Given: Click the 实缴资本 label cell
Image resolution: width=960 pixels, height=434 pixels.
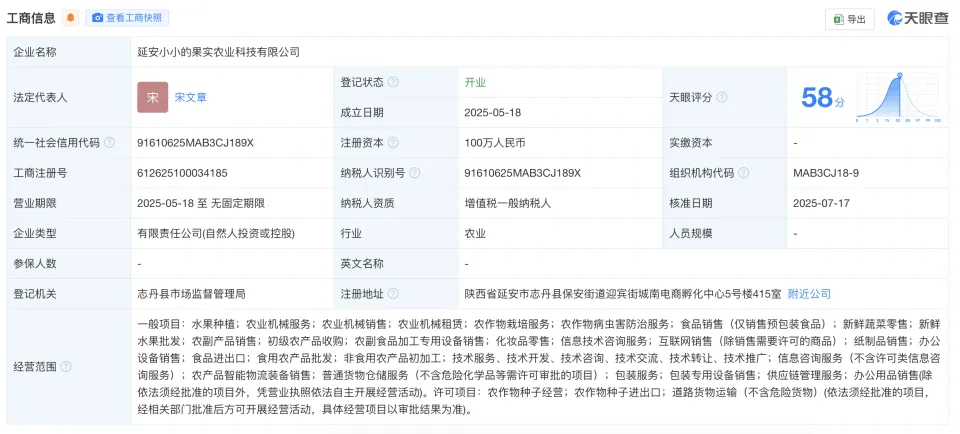Looking at the screenshot, I should point(724,143).
